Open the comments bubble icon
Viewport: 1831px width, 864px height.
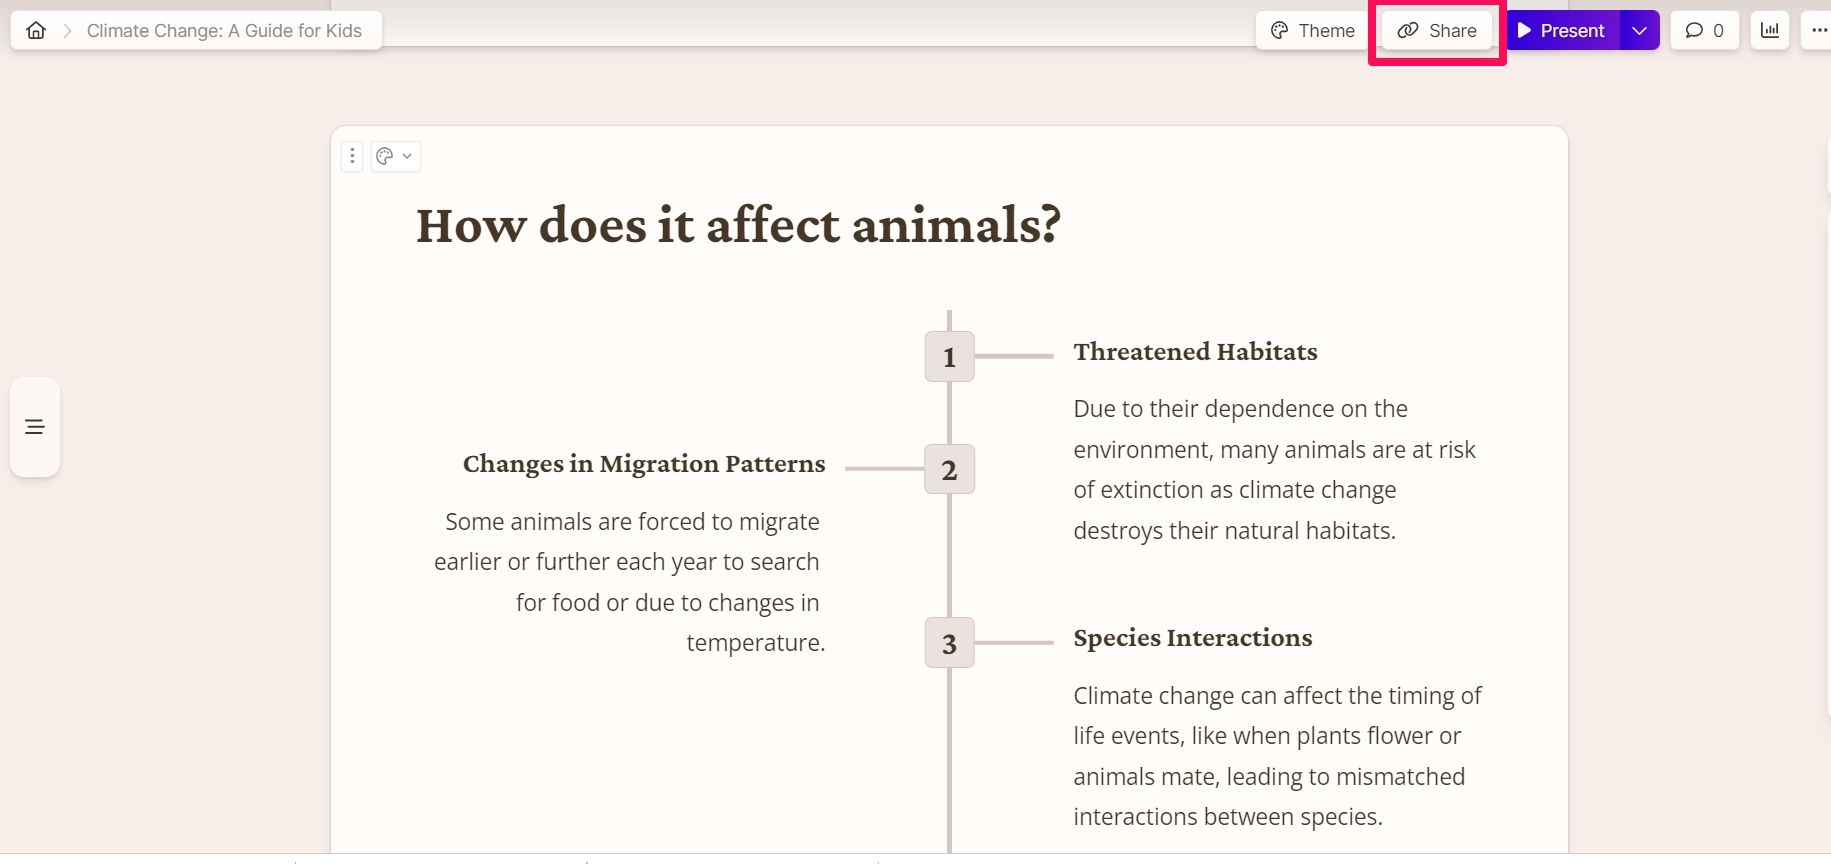click(x=1704, y=31)
